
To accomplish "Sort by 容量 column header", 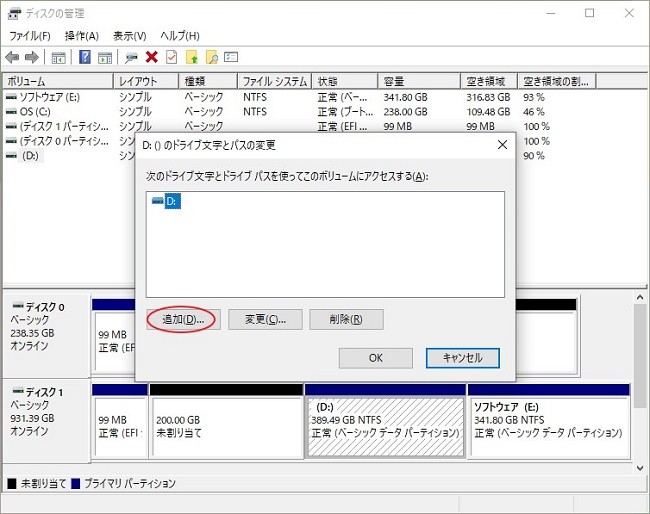I will pos(419,81).
